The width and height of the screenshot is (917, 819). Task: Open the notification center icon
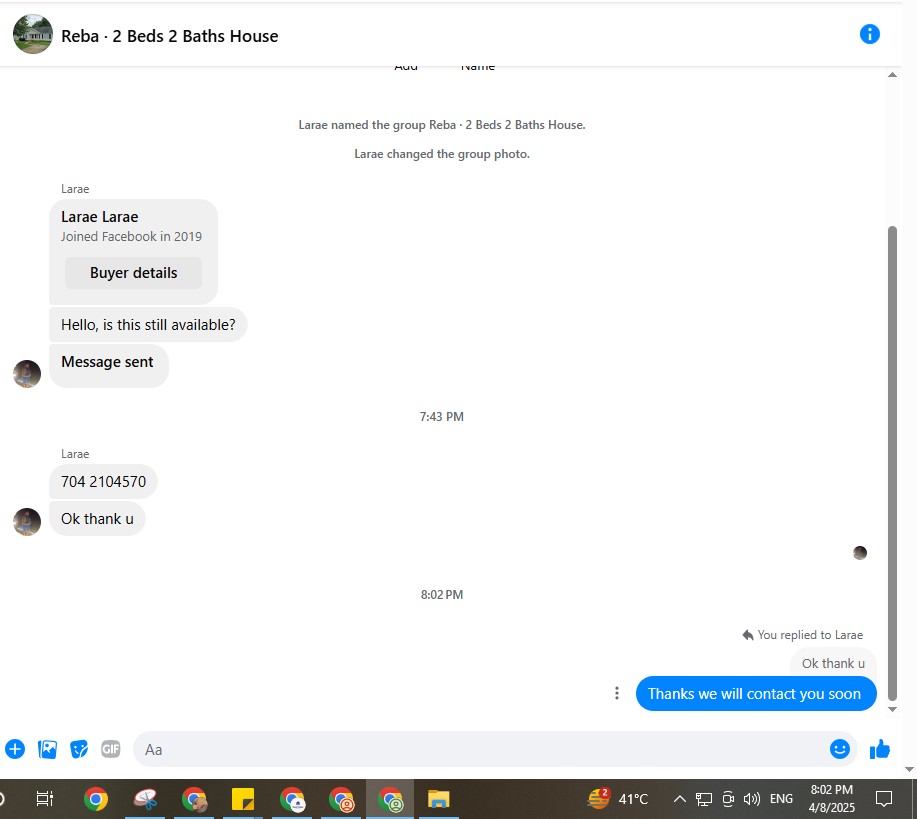pos(884,799)
